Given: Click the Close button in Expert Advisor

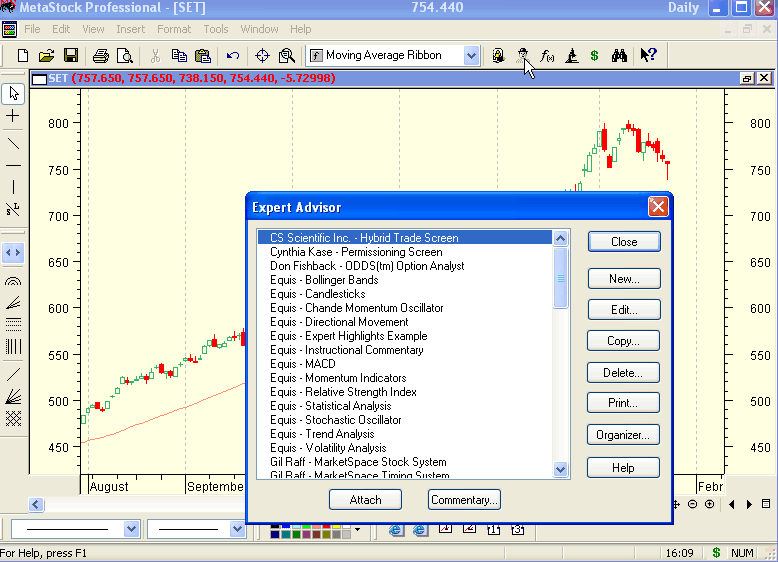Looking at the screenshot, I should point(624,242).
